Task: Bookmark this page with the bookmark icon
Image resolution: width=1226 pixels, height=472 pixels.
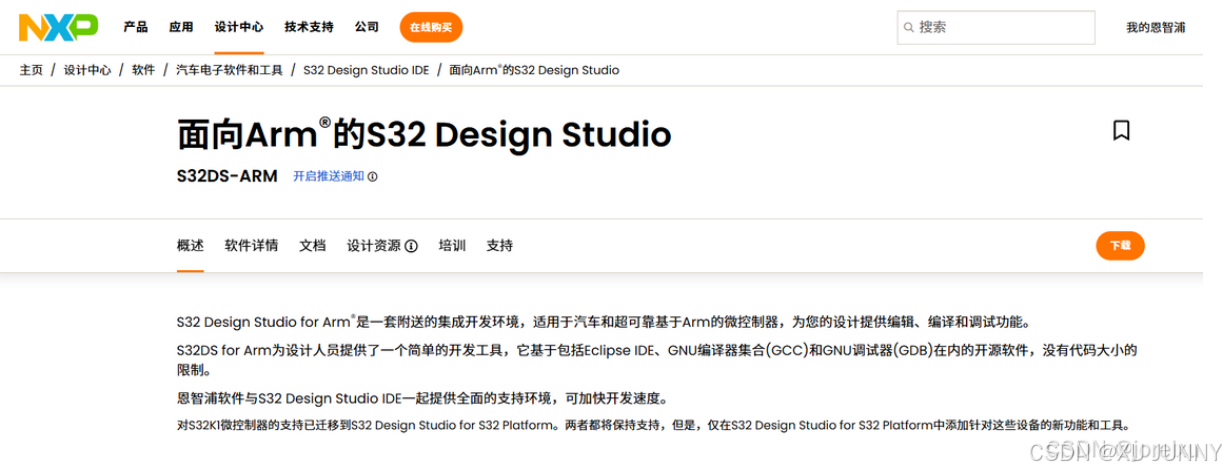Action: pos(1121,131)
